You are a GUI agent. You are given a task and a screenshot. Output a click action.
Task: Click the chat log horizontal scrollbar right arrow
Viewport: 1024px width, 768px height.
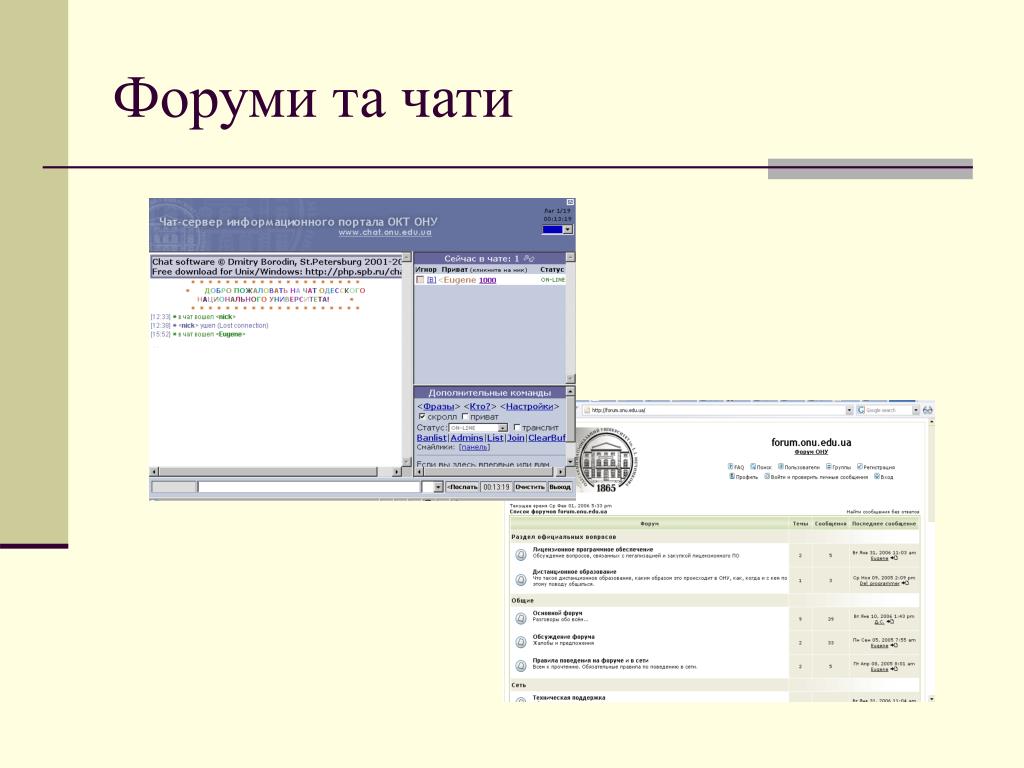point(397,472)
